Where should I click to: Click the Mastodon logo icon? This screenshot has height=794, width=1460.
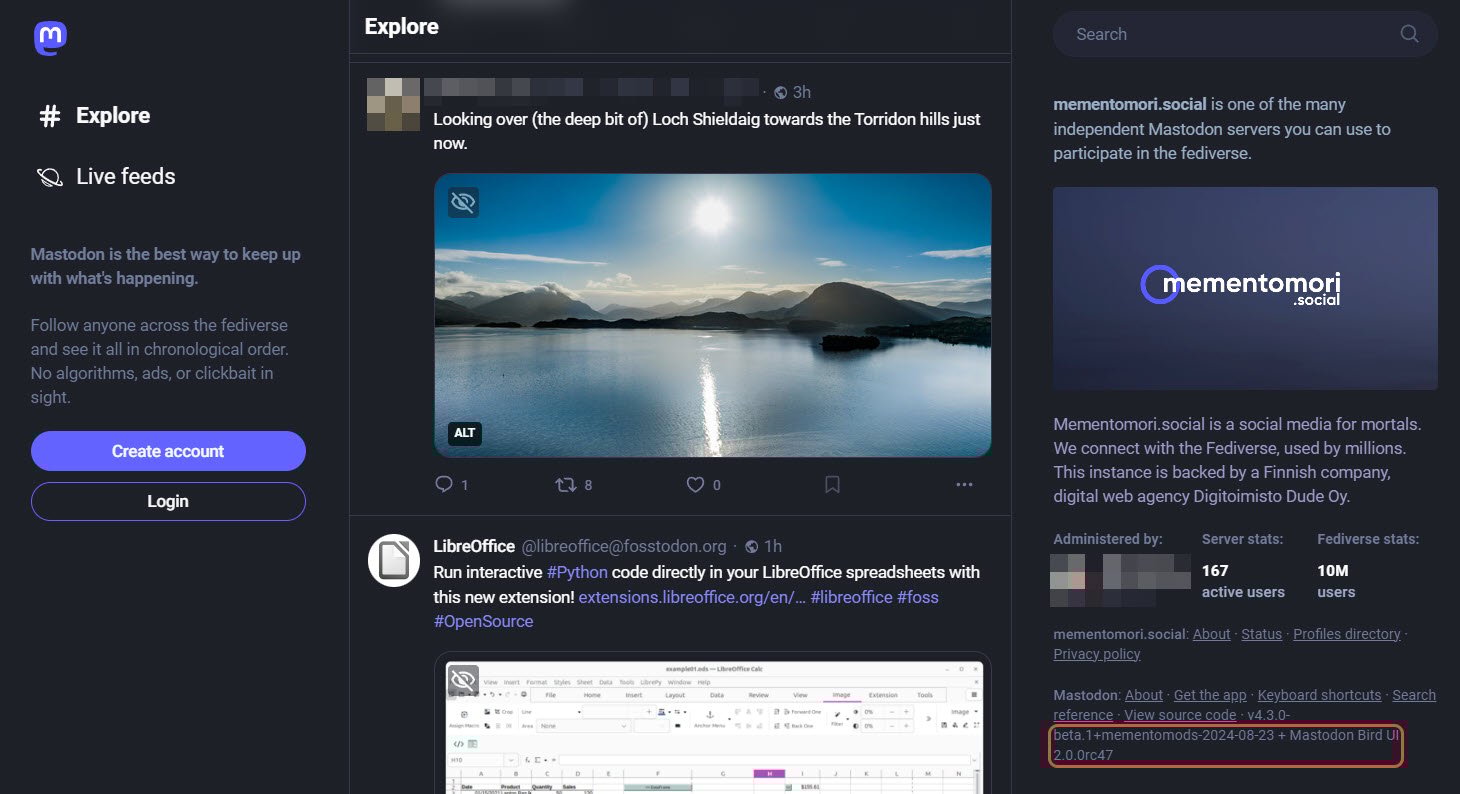[49, 38]
